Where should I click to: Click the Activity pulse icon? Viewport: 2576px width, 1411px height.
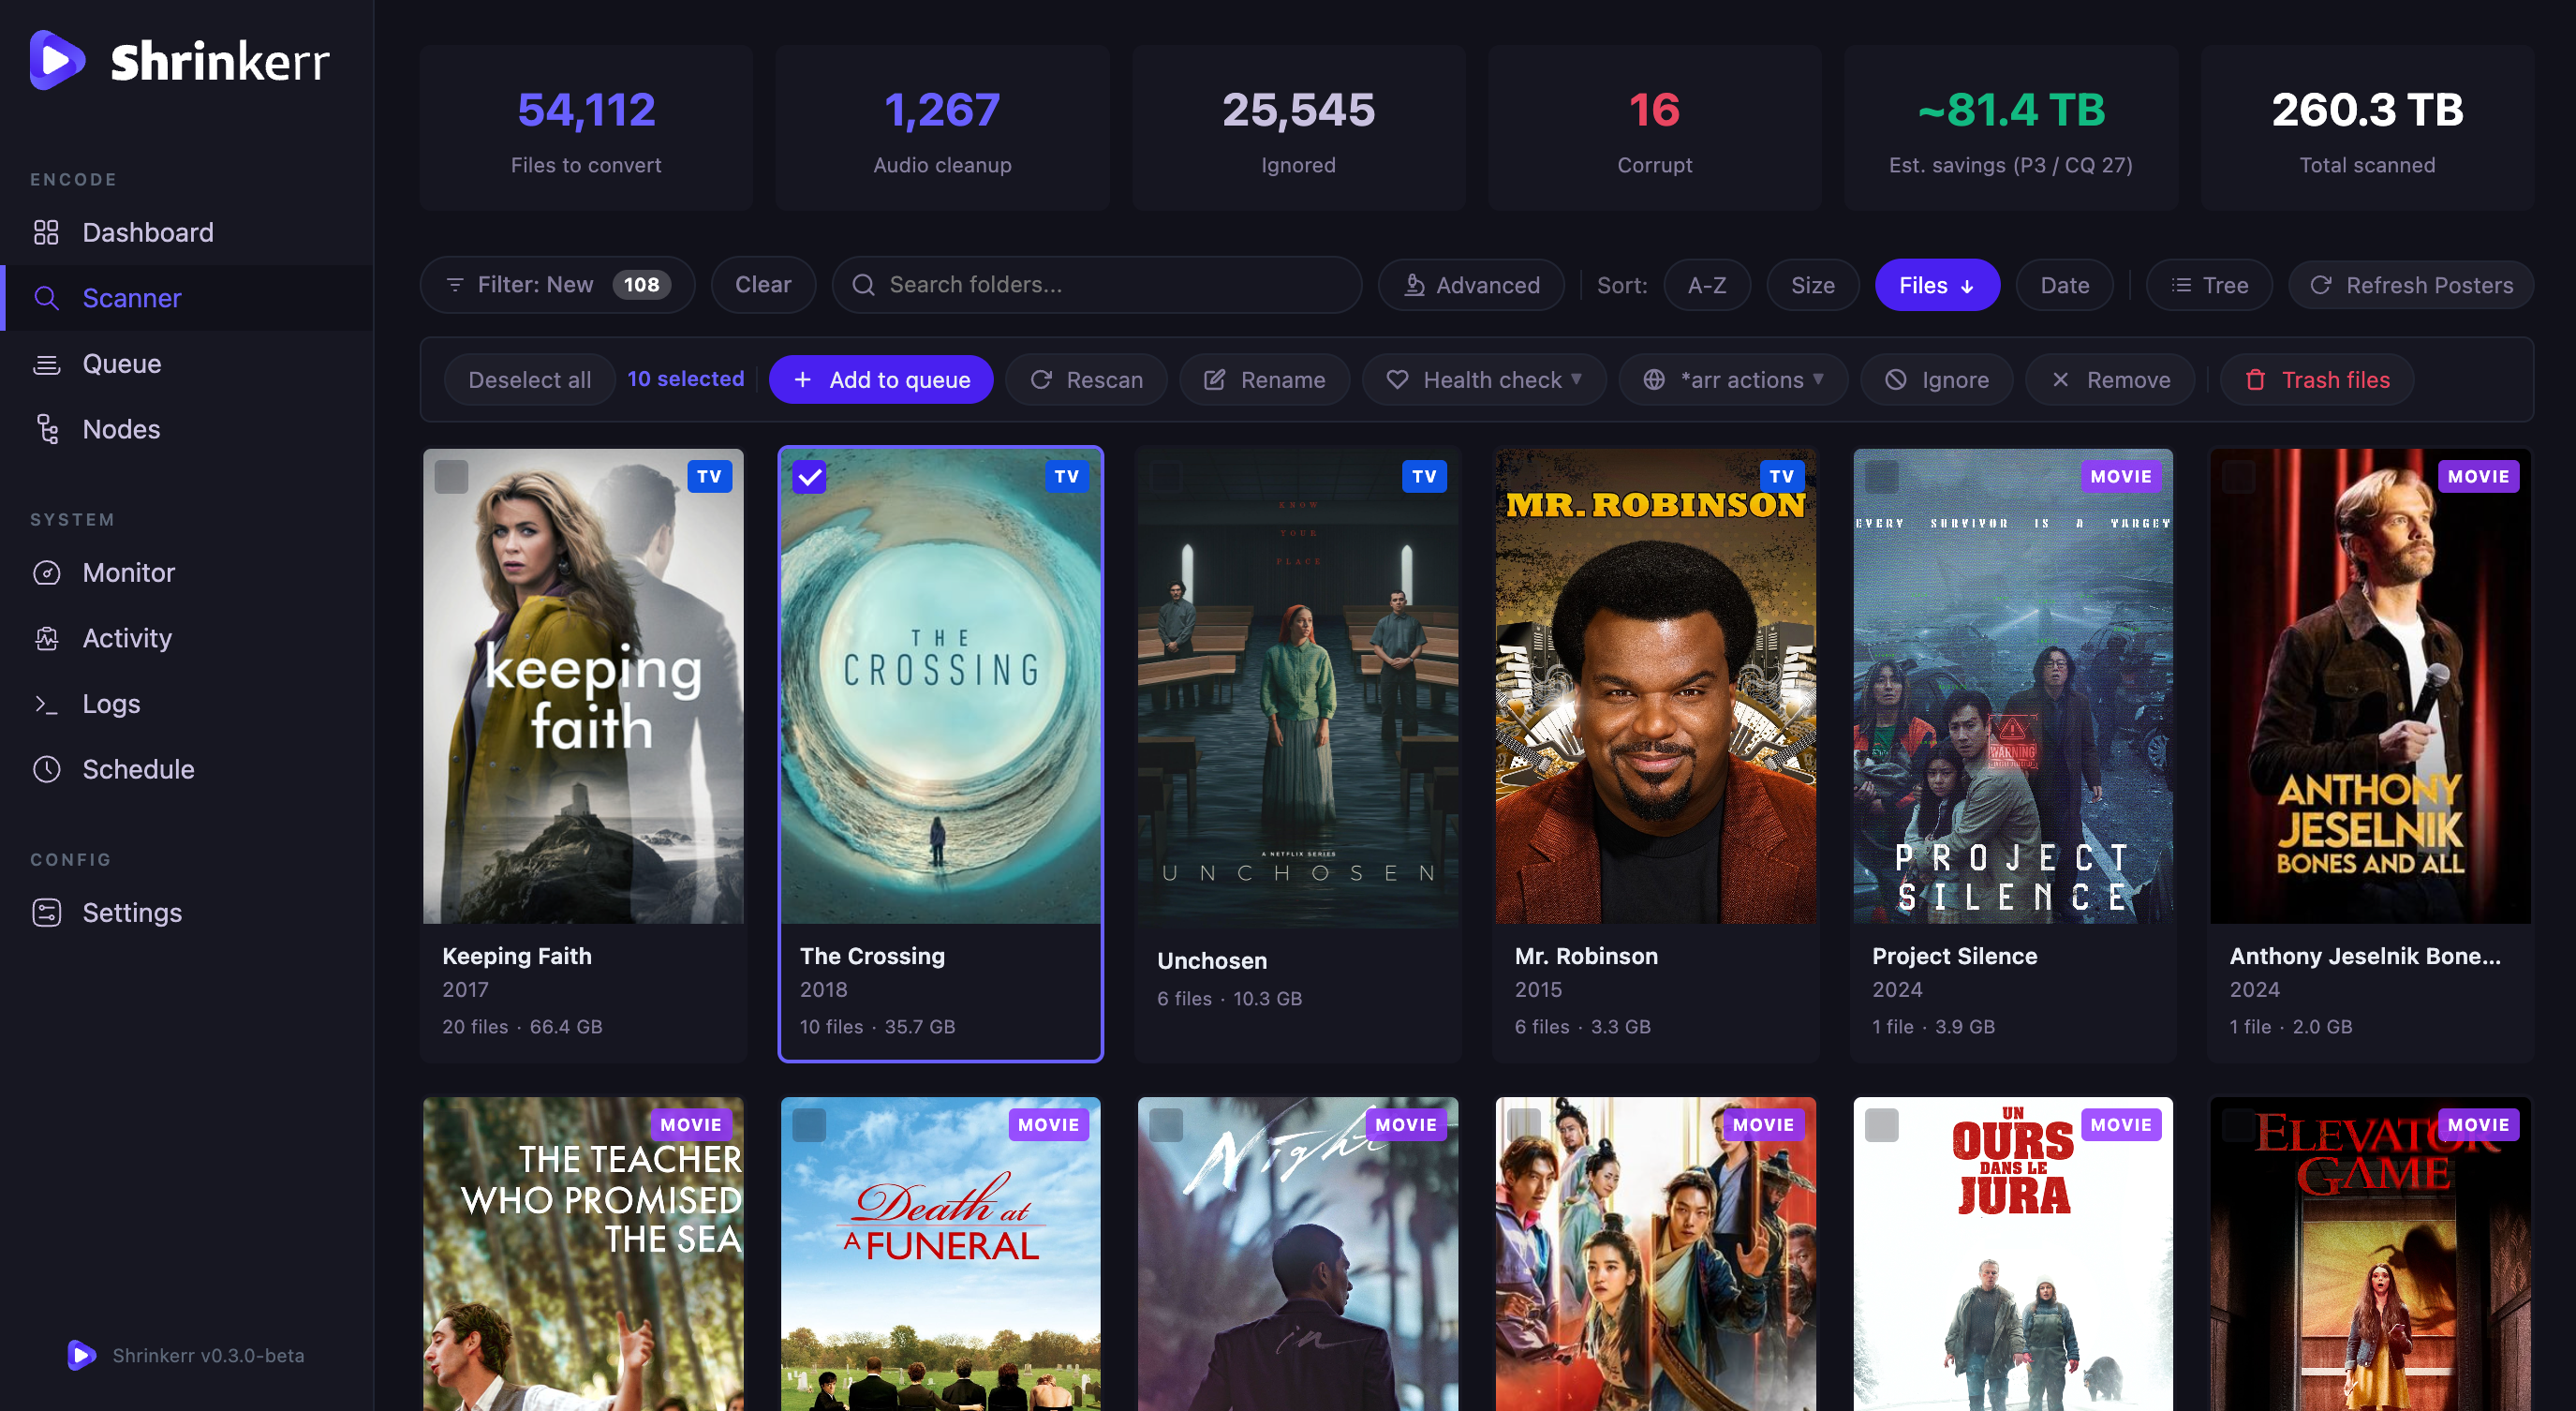(x=46, y=638)
